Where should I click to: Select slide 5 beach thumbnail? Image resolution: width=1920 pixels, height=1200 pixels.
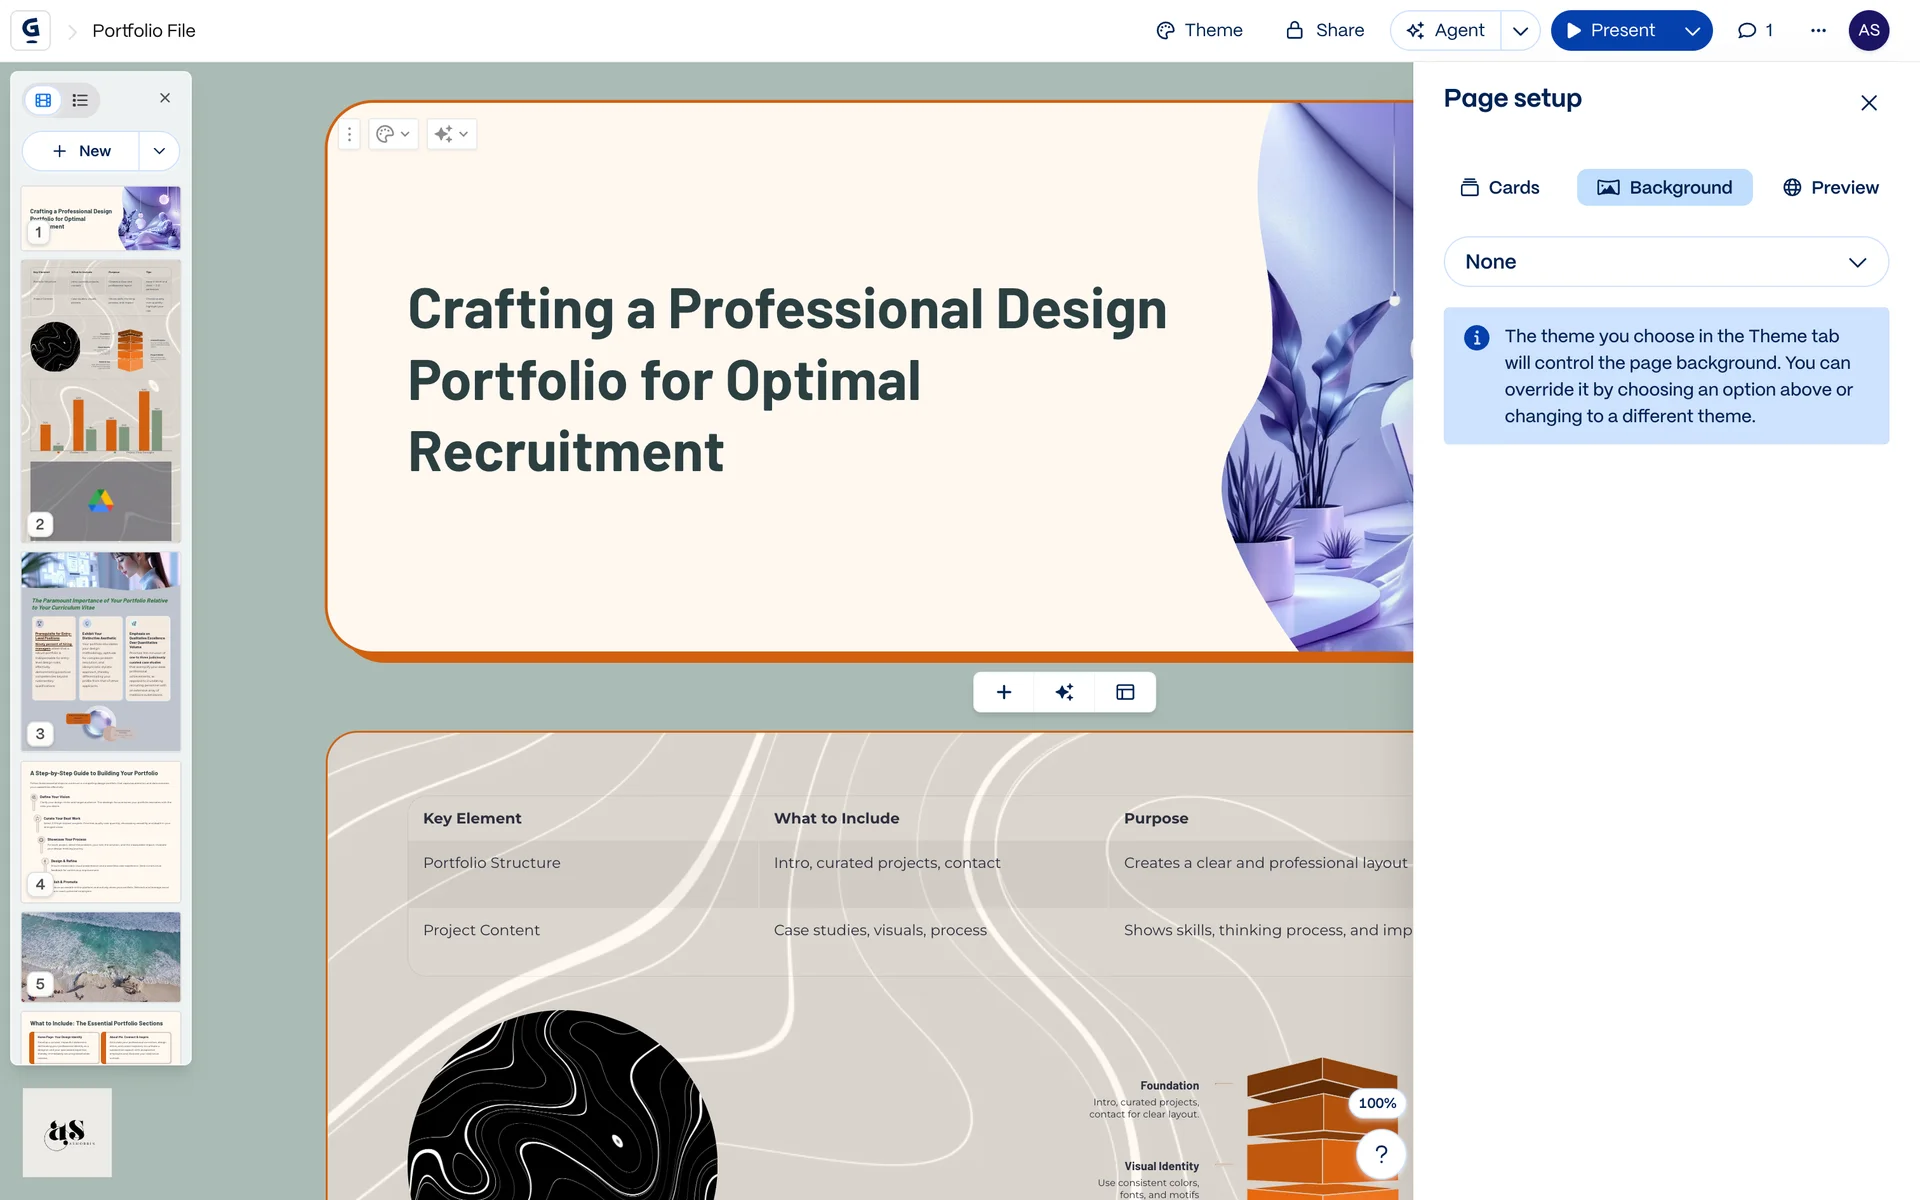coord(101,955)
